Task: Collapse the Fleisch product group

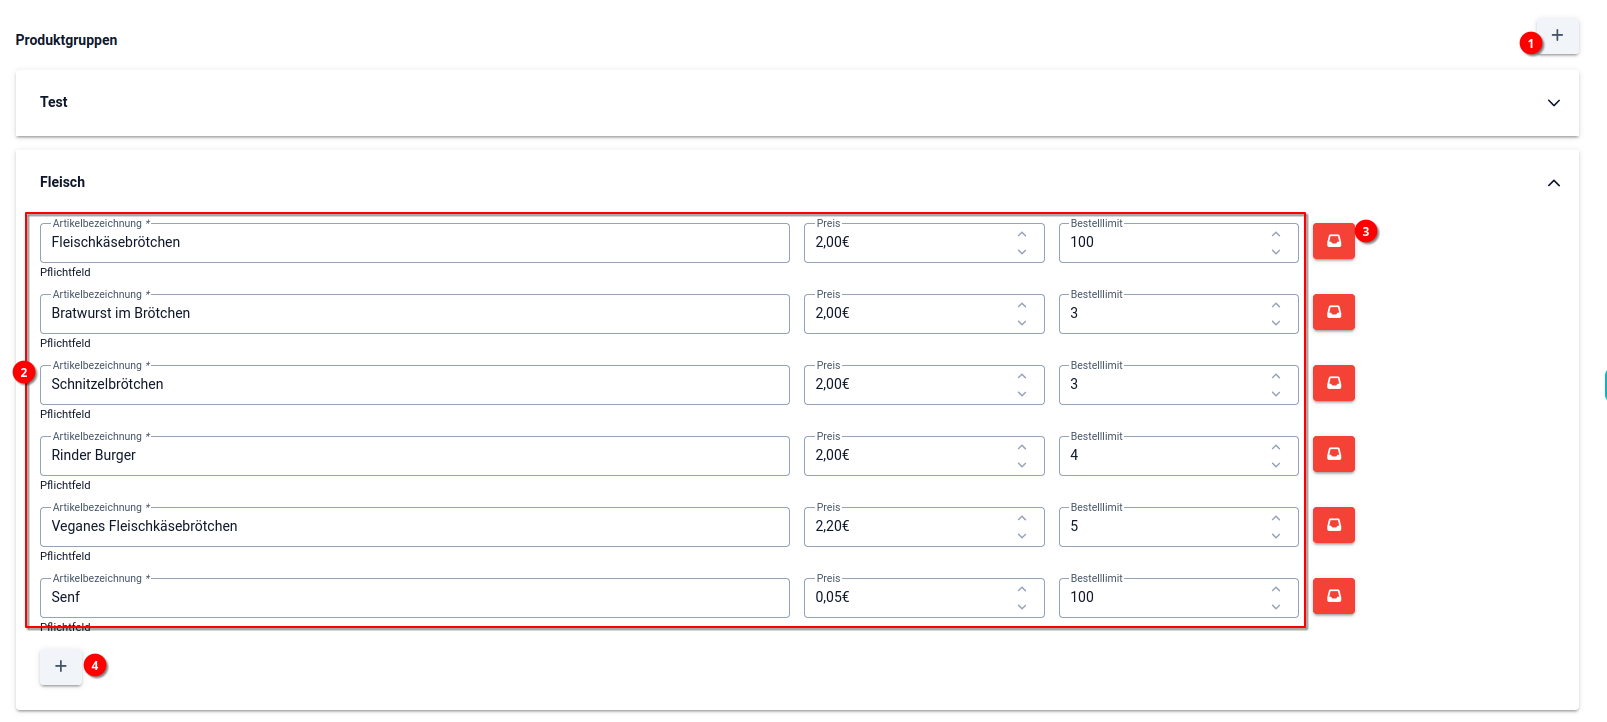Action: tap(1553, 183)
